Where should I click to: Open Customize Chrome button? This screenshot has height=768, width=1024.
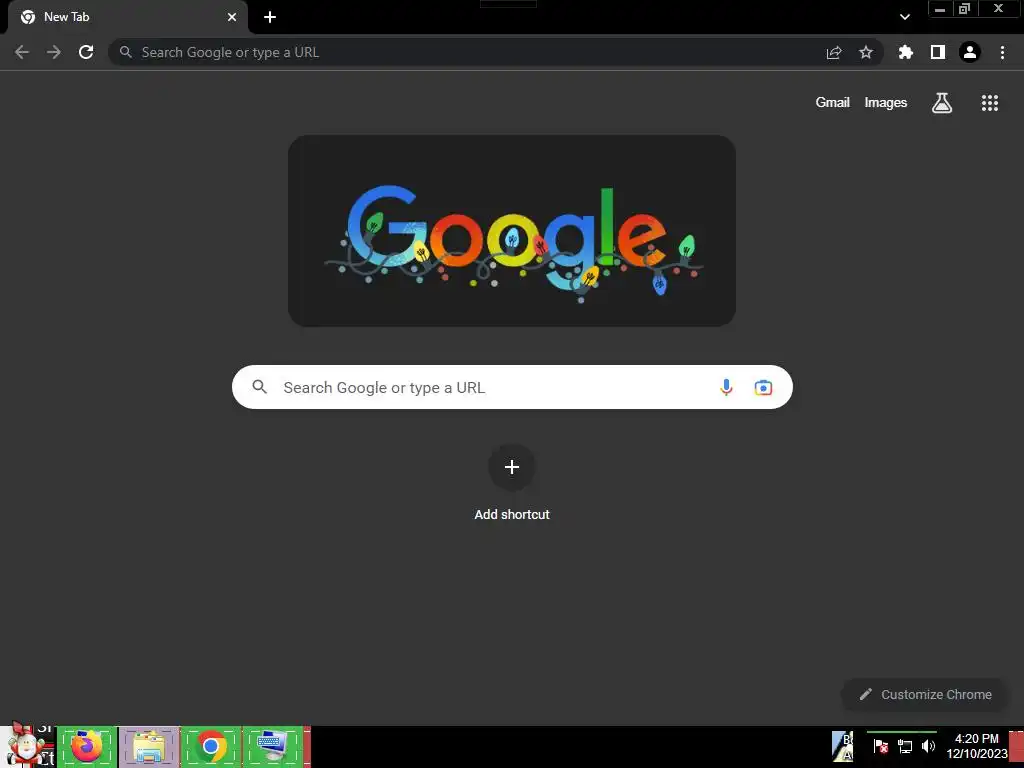click(925, 694)
